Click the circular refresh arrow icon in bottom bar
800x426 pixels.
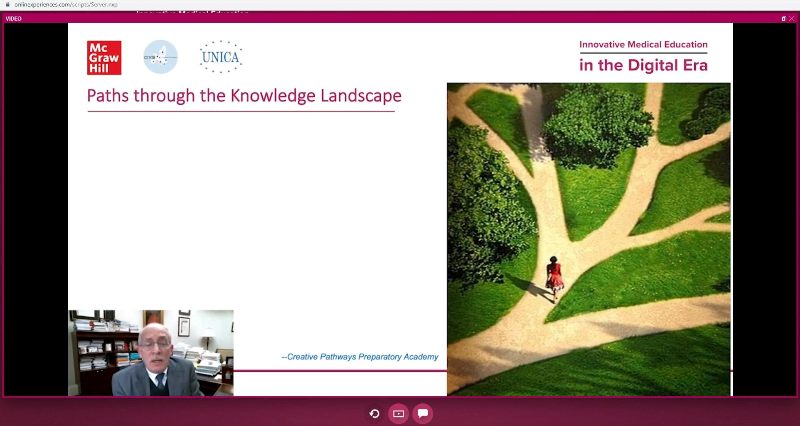click(x=374, y=414)
